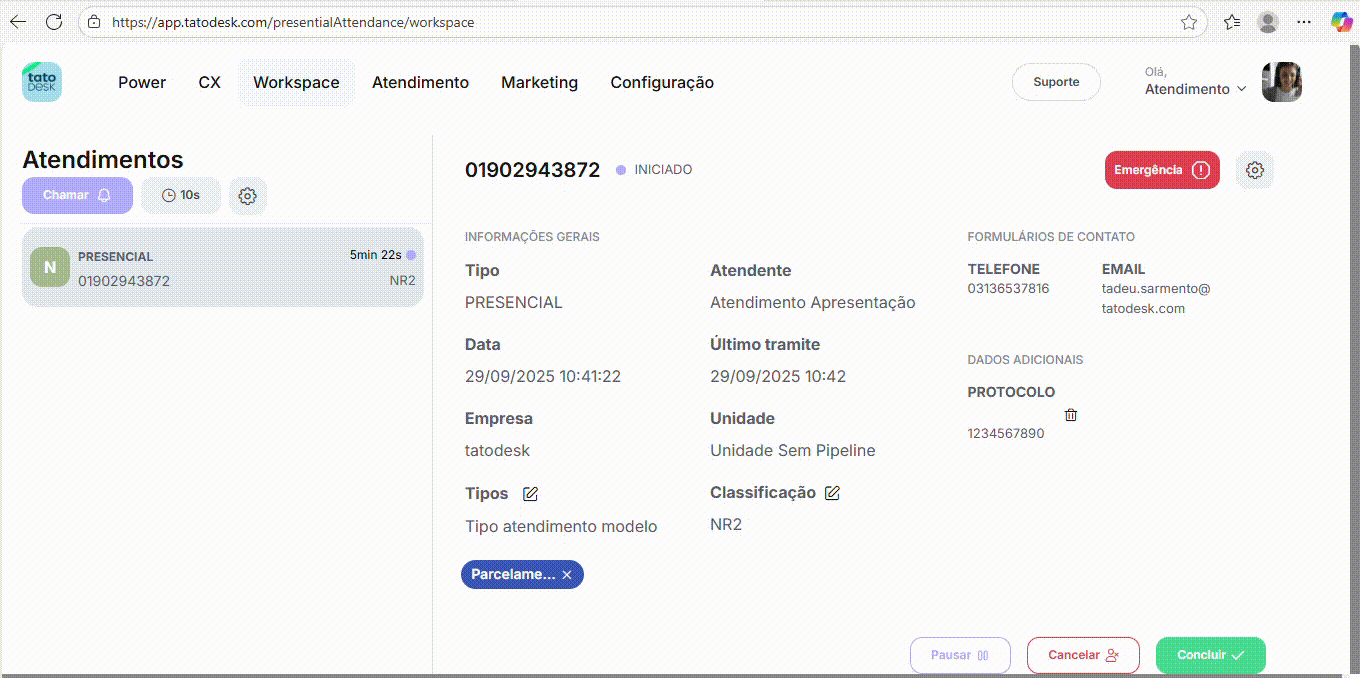Select the PRESENCIAL 01902943872 attendance card
1360x678 pixels.
[x=222, y=268]
